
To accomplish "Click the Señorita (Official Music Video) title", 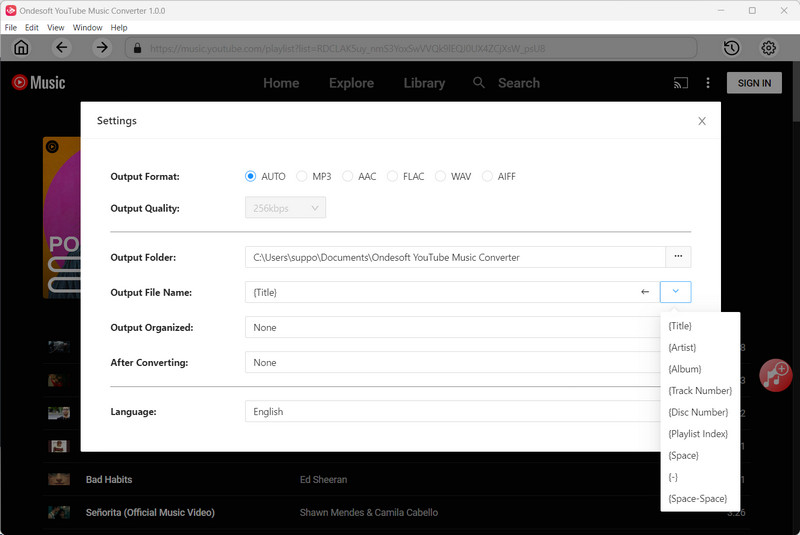I will (150, 512).
